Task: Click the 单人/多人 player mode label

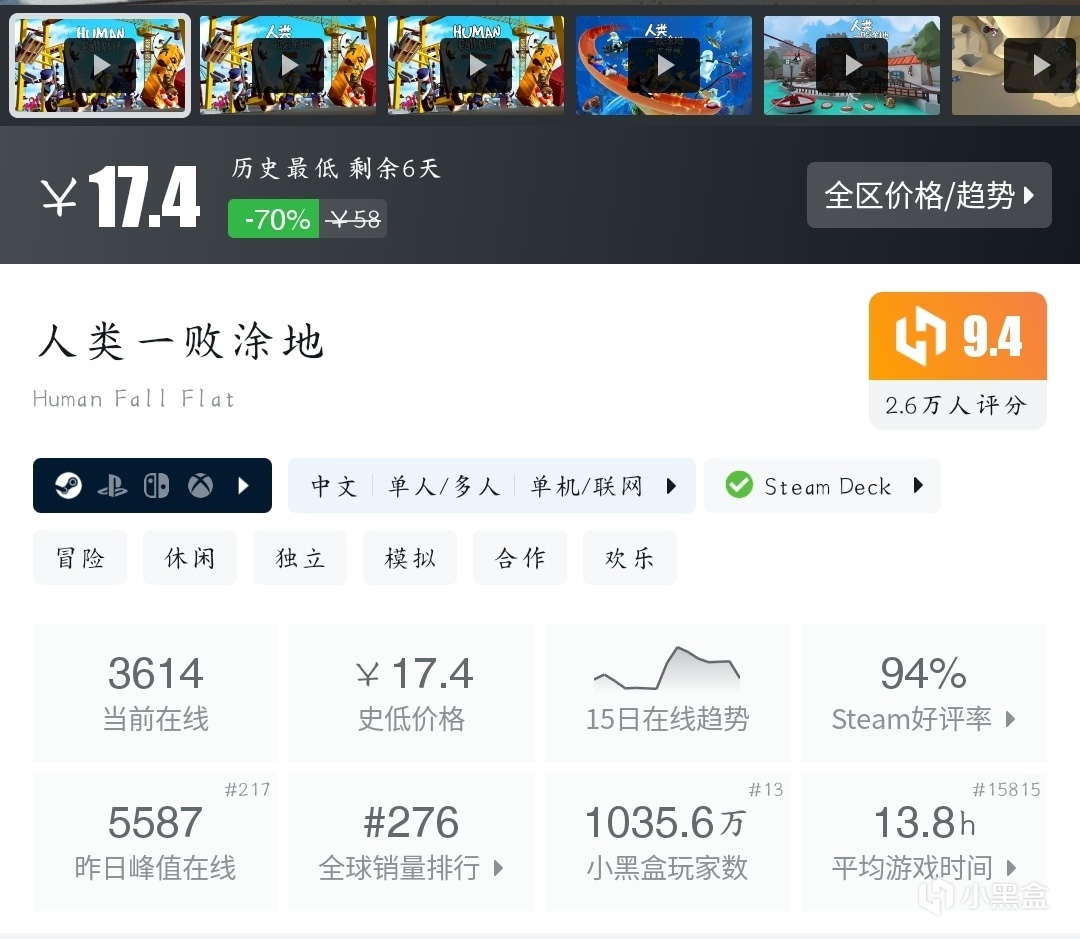Action: point(444,486)
